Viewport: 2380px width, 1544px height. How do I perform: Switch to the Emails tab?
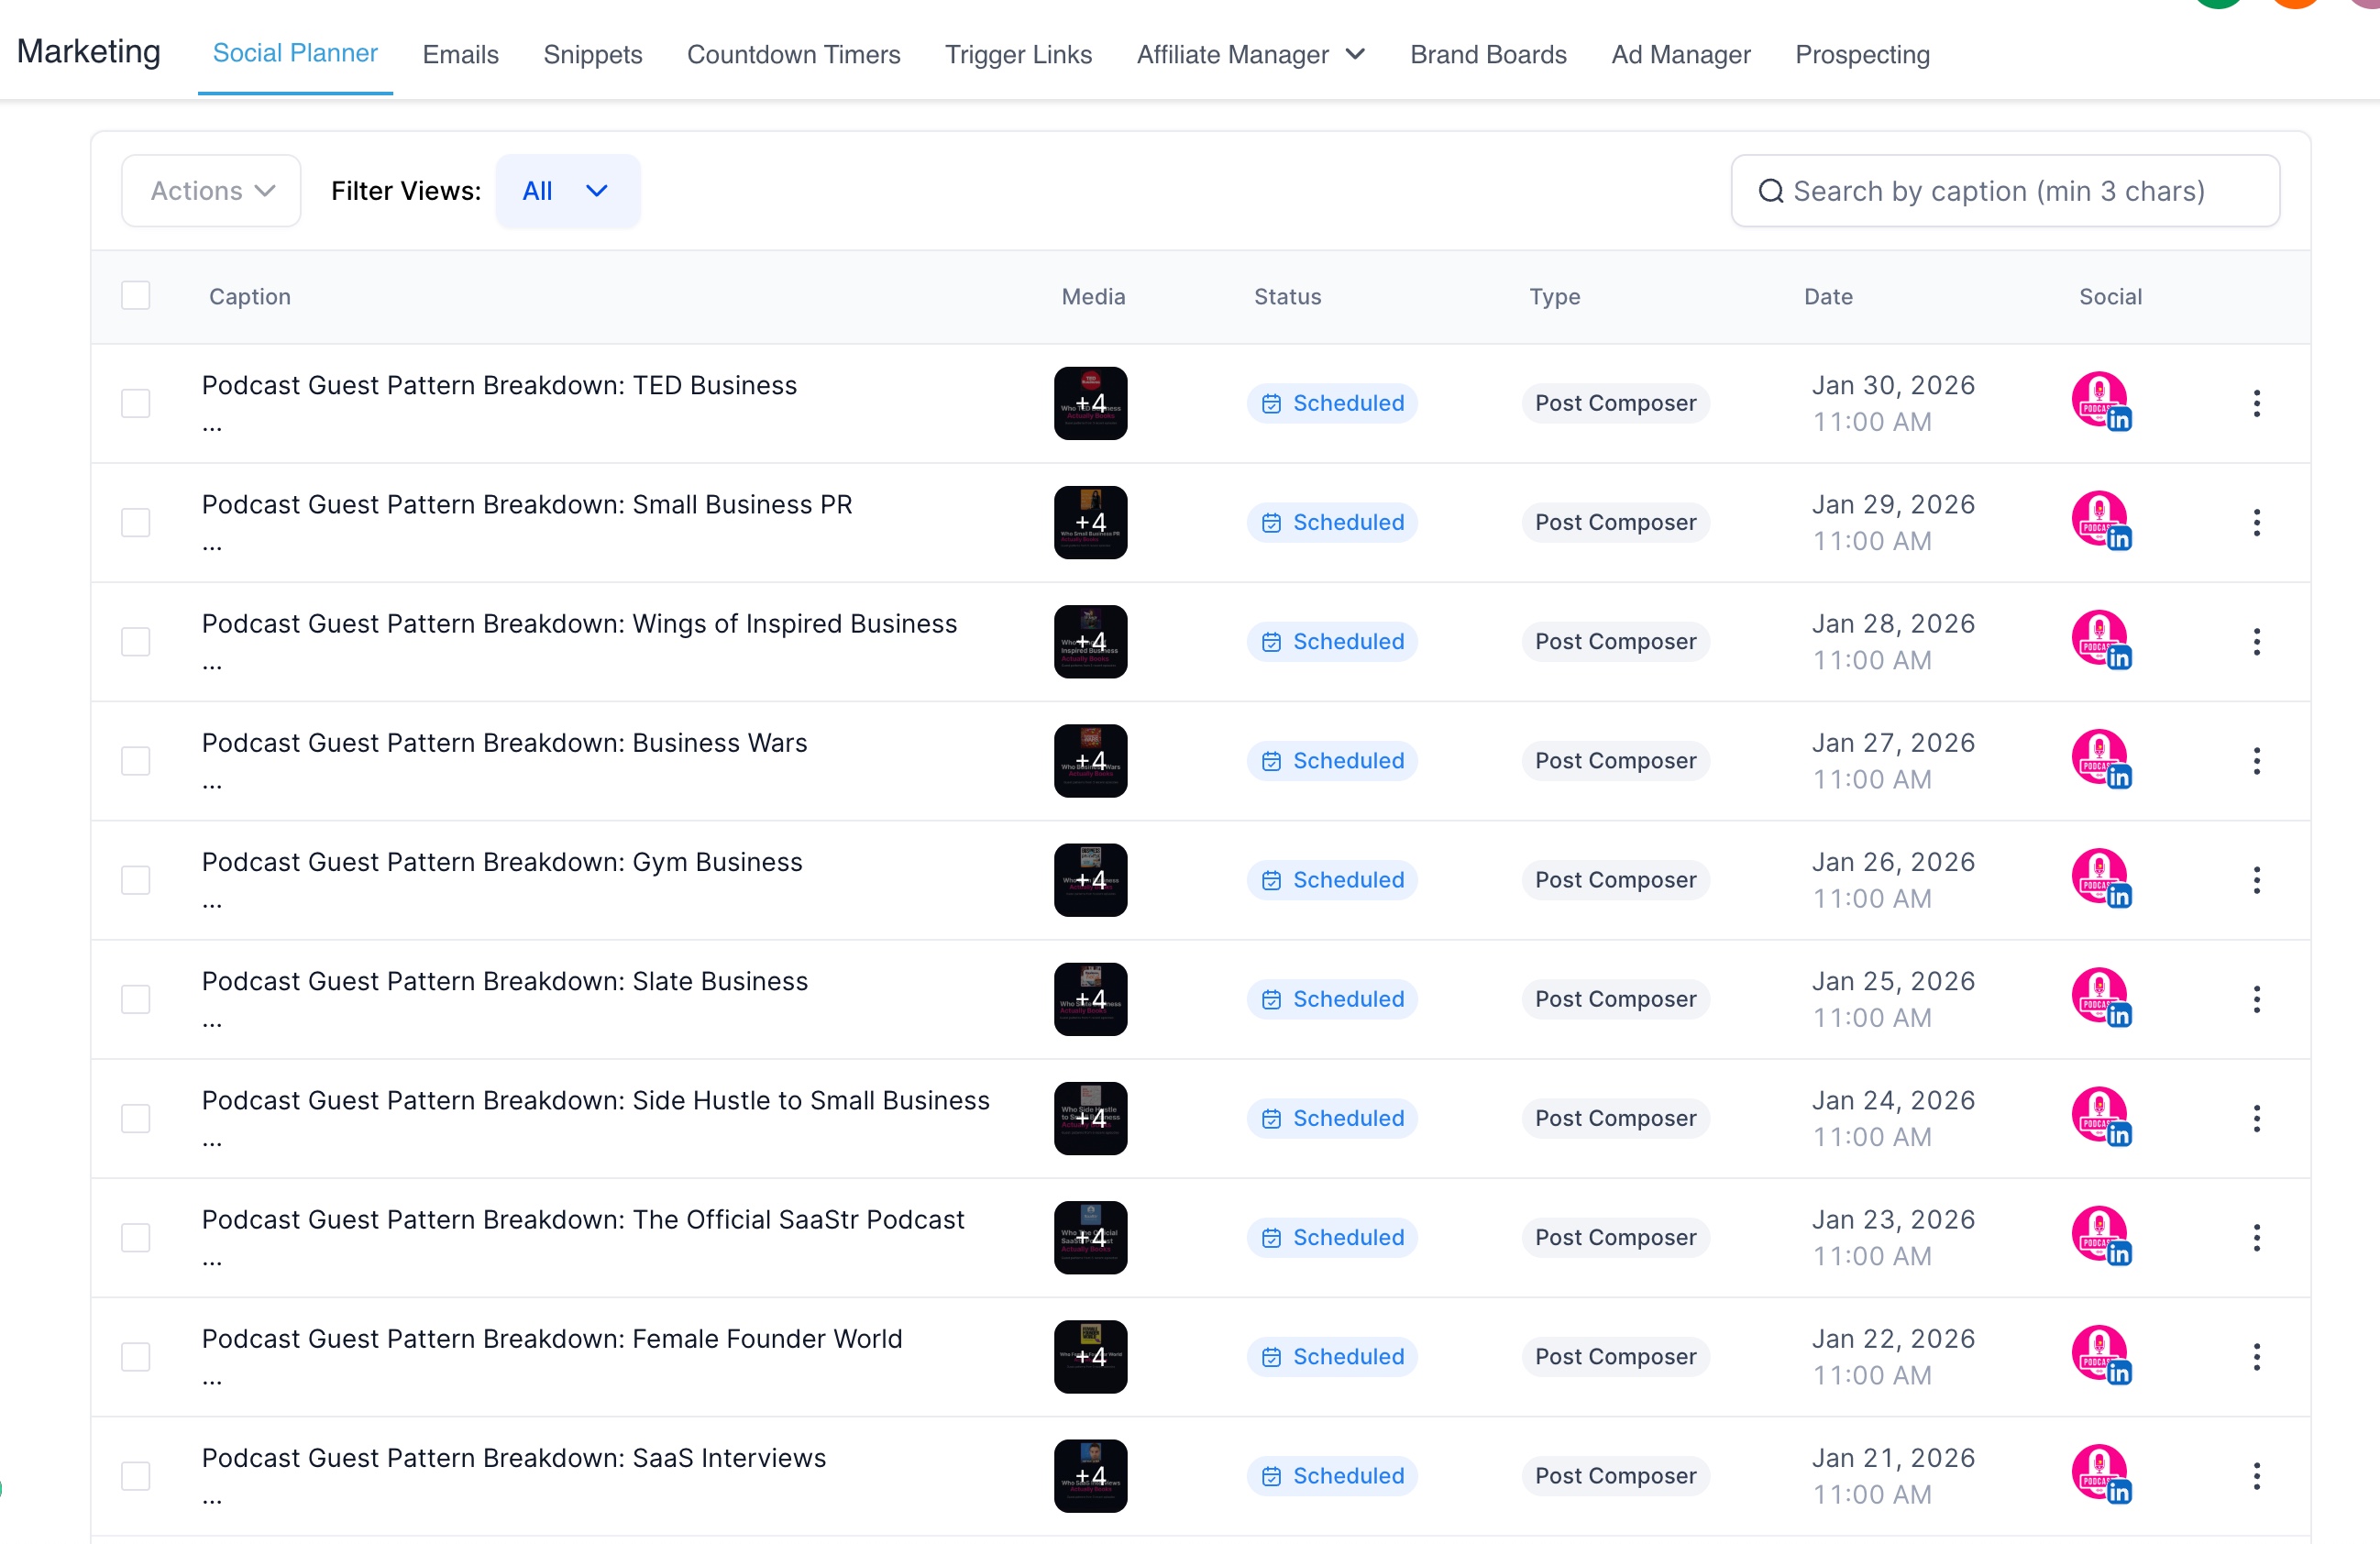460,54
